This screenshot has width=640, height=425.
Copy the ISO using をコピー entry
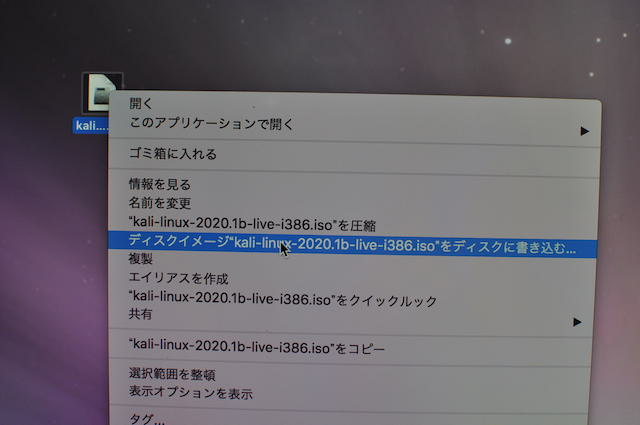coord(350,348)
